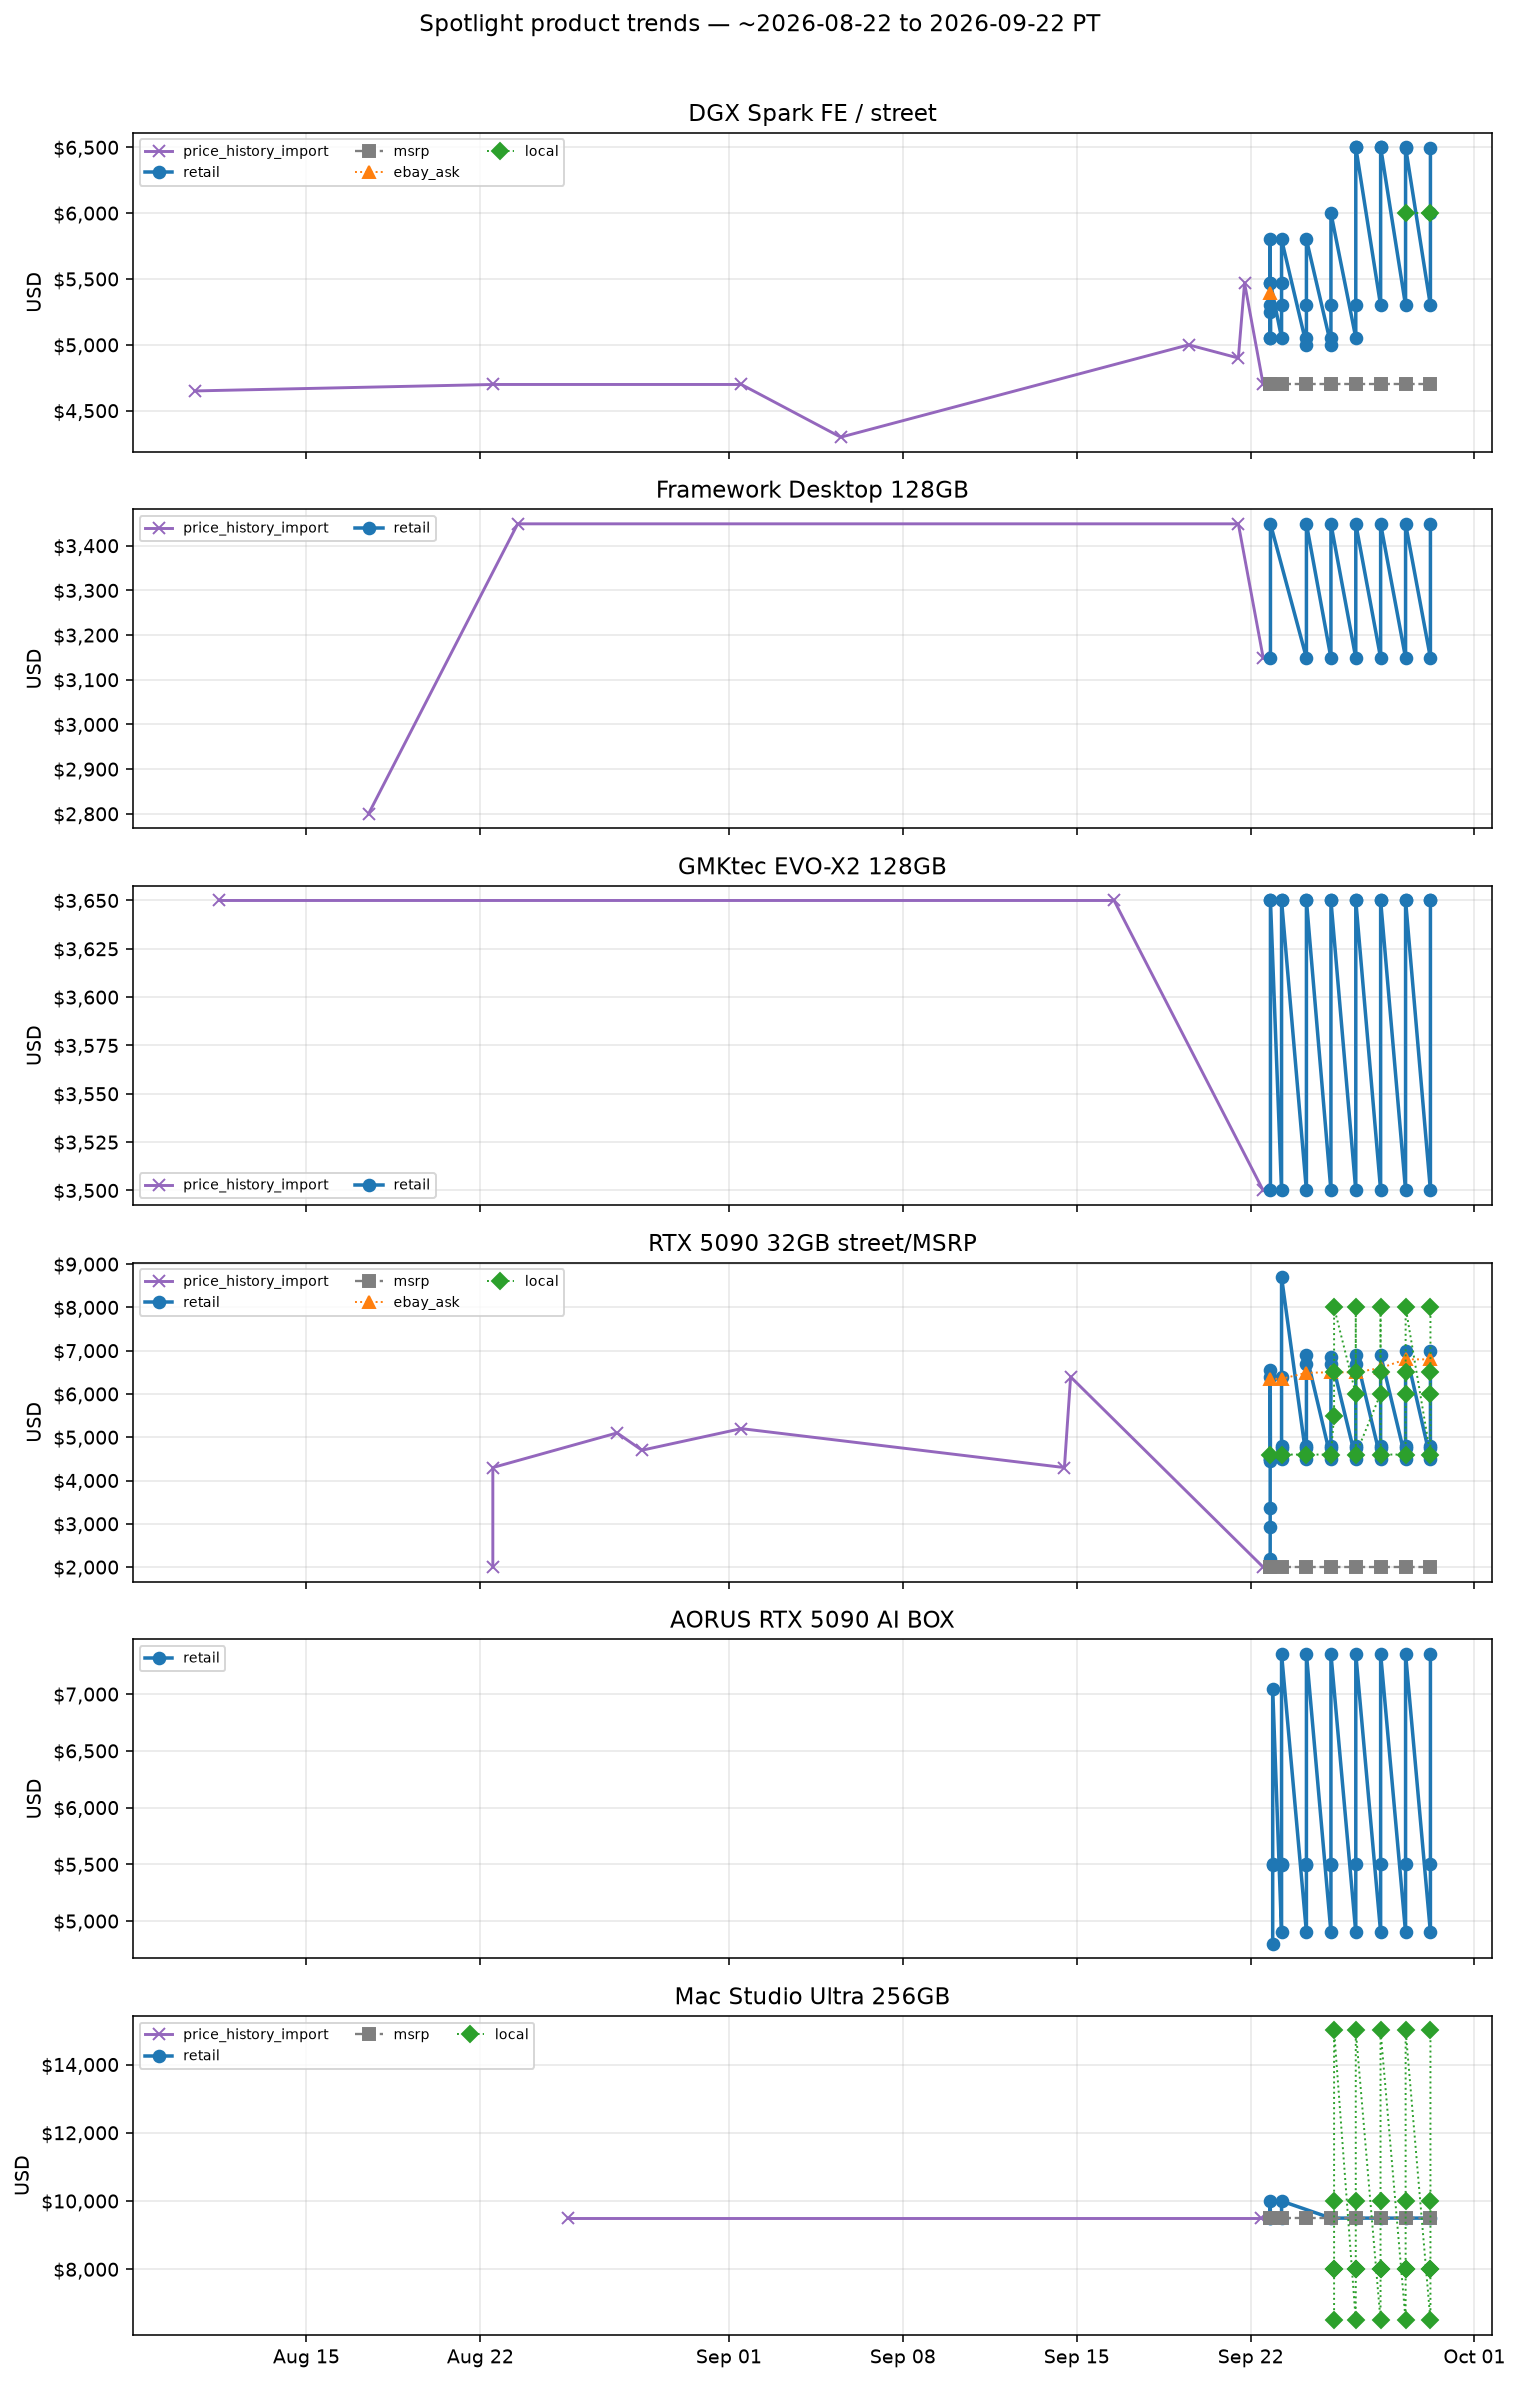Click 'retail' in the DGX Spark legend
Viewport: 1519px width, 2382px height.
201,172
